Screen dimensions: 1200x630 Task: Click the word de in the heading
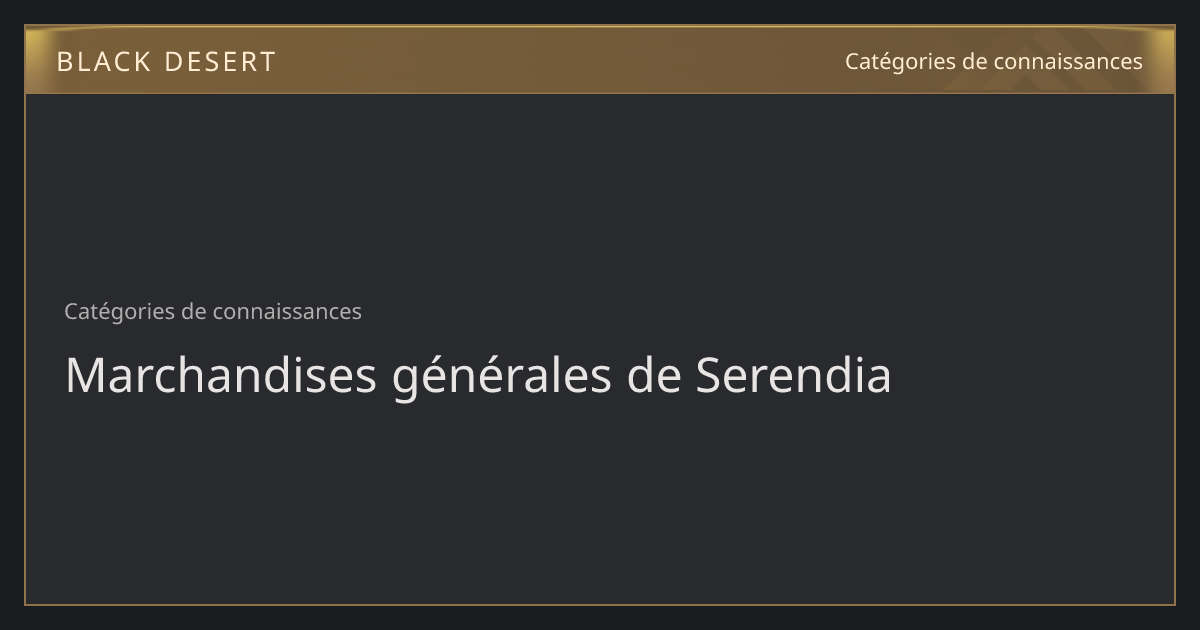[654, 376]
